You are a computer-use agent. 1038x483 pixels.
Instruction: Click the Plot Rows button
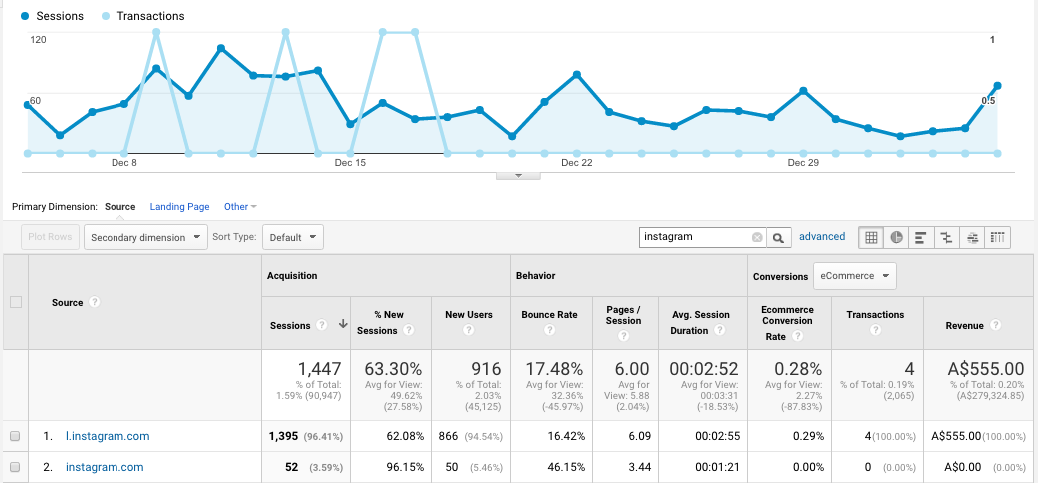[x=51, y=237]
